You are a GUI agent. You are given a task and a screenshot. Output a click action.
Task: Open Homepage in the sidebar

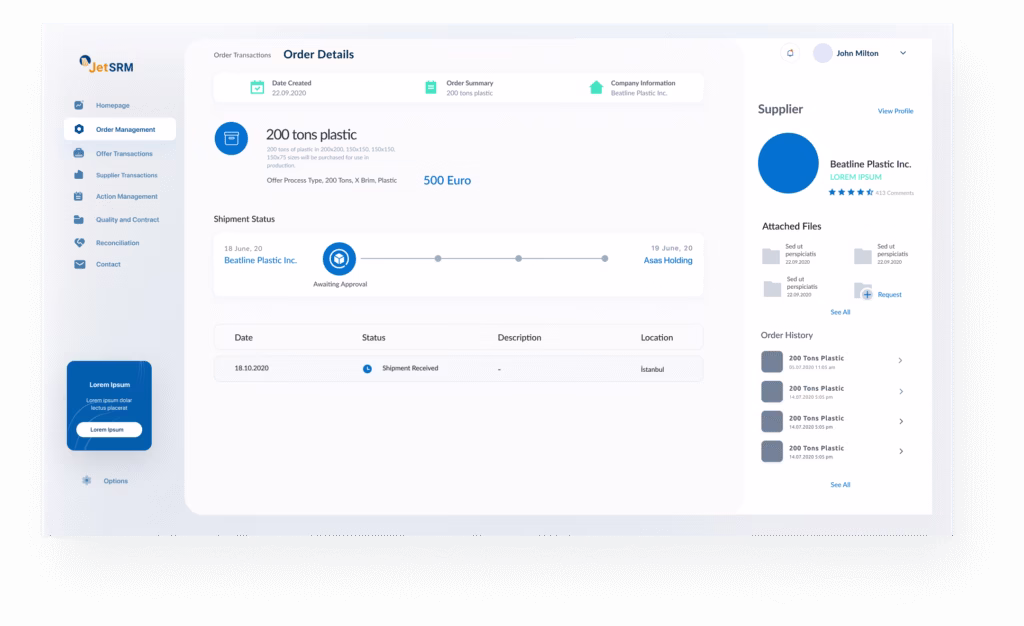coord(112,105)
